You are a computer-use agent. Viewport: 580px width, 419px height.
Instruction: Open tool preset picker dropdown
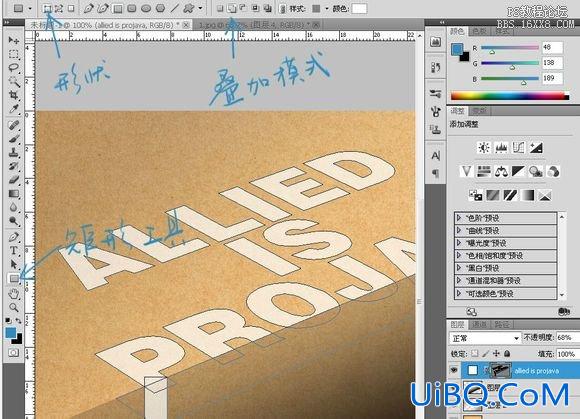point(30,8)
